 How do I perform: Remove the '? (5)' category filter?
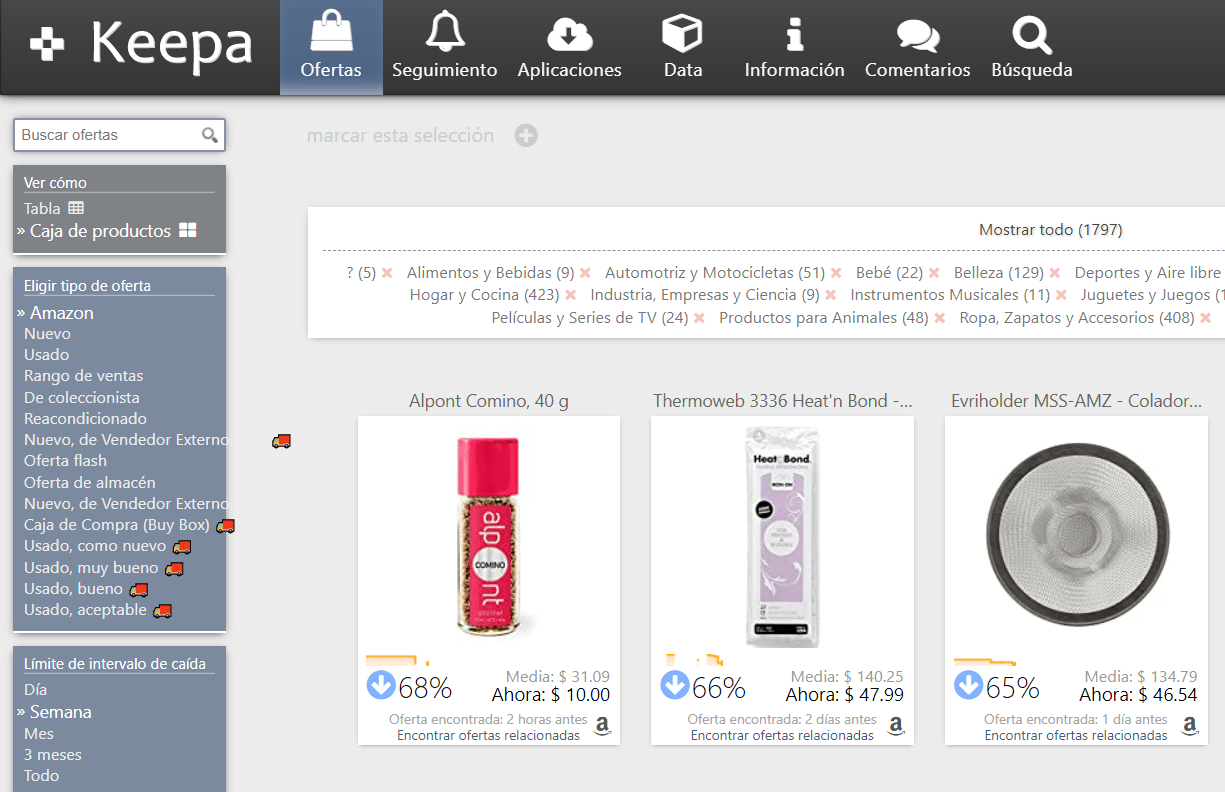pyautogui.click(x=387, y=273)
